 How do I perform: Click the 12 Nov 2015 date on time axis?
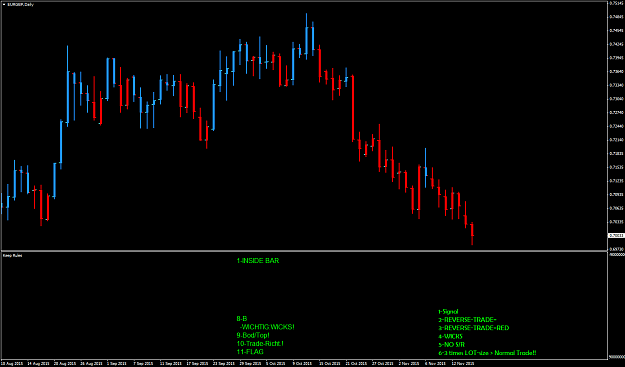point(464,364)
